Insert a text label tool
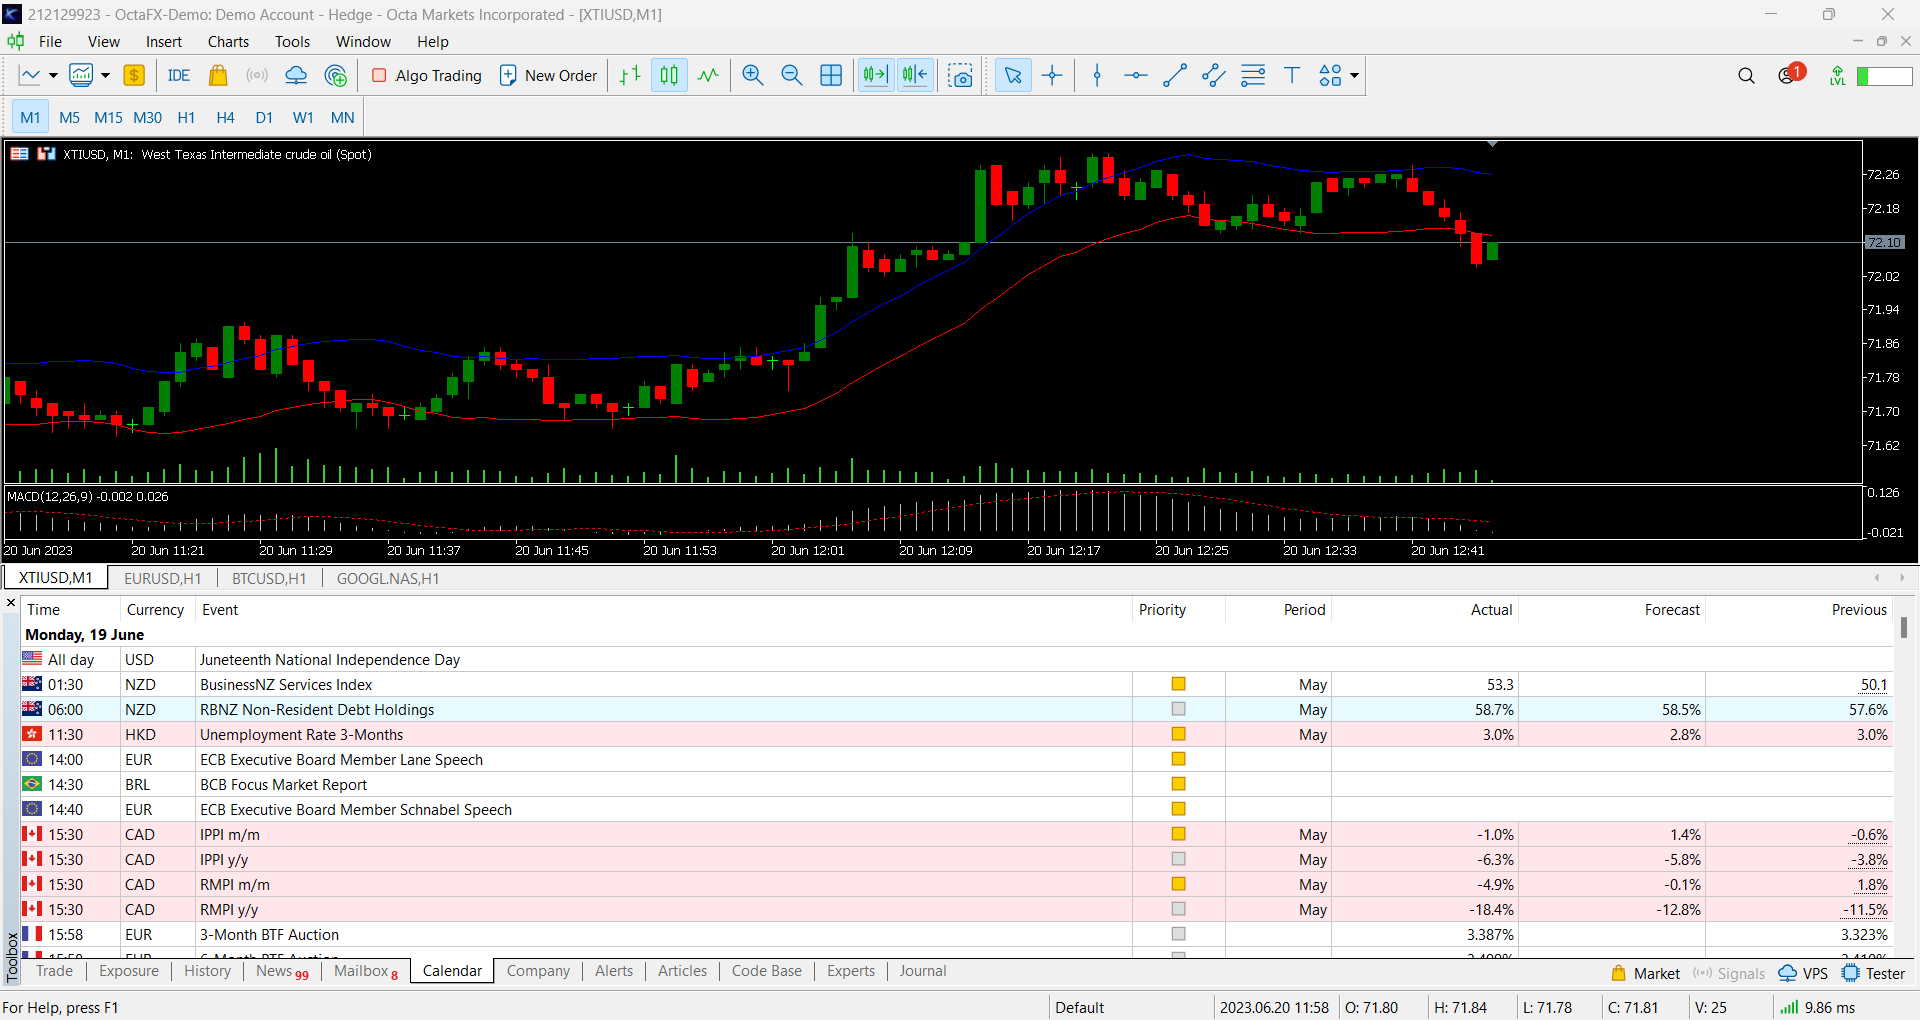 point(1292,75)
